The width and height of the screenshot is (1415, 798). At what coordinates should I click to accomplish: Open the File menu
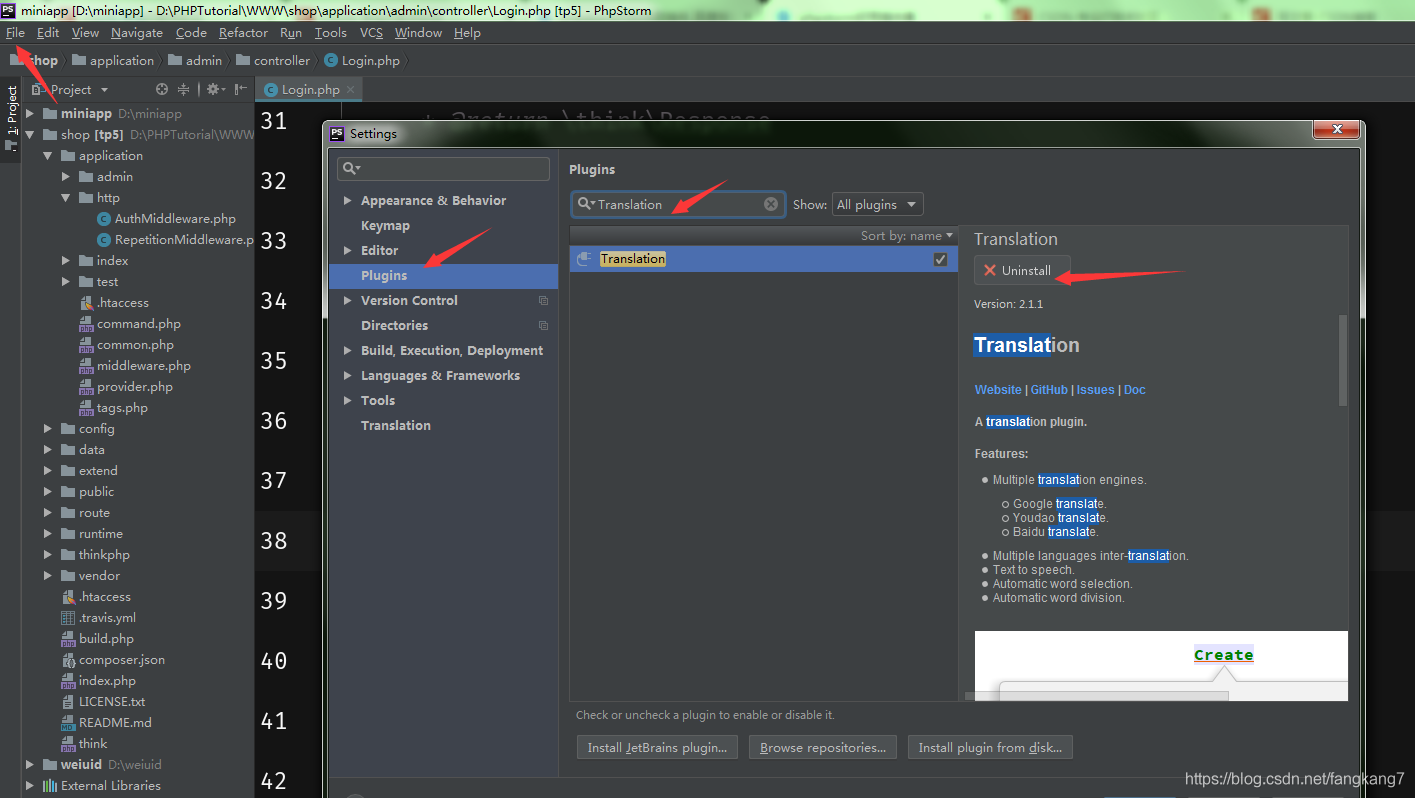(15, 33)
